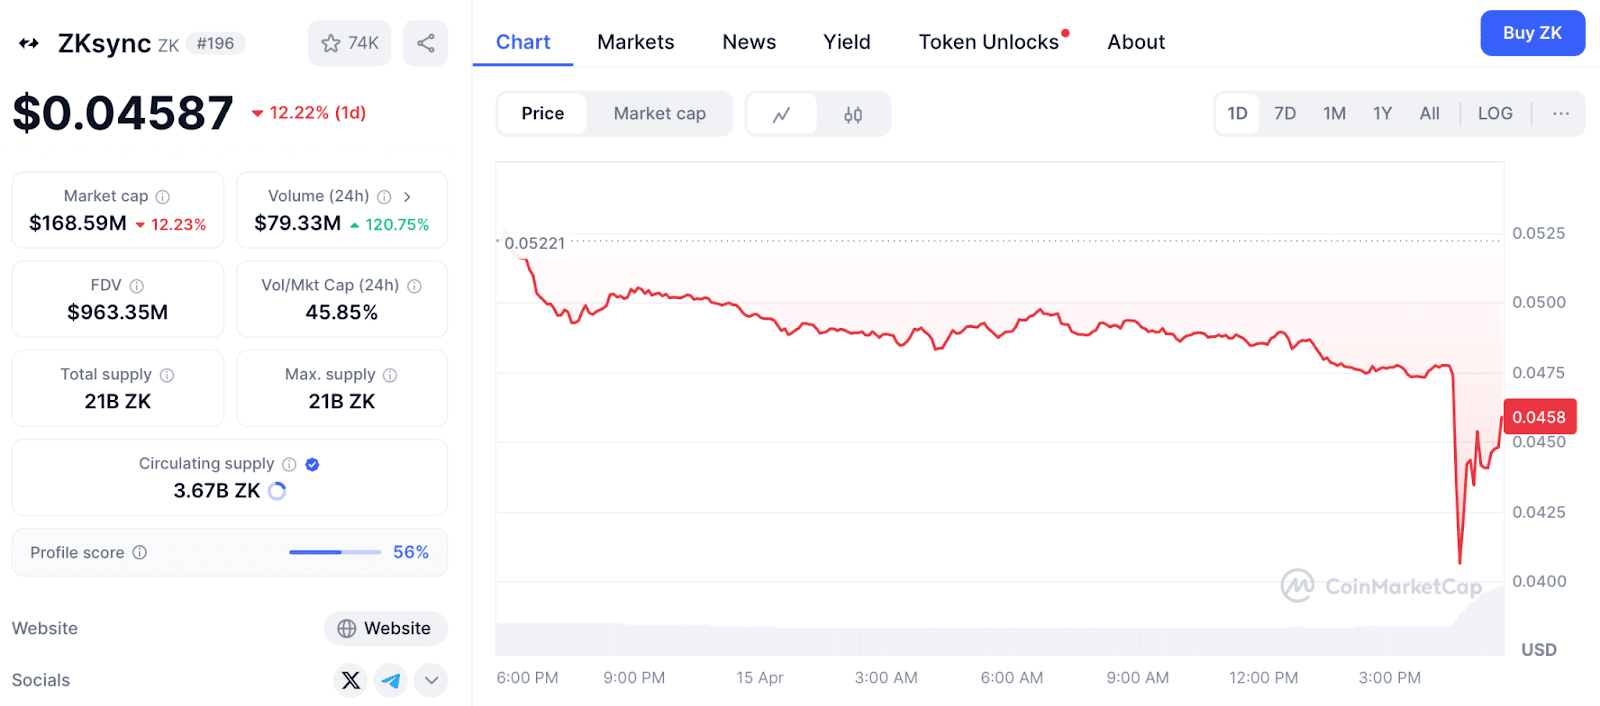Click the Profile score info icon
The image size is (1600, 706).
coord(140,552)
